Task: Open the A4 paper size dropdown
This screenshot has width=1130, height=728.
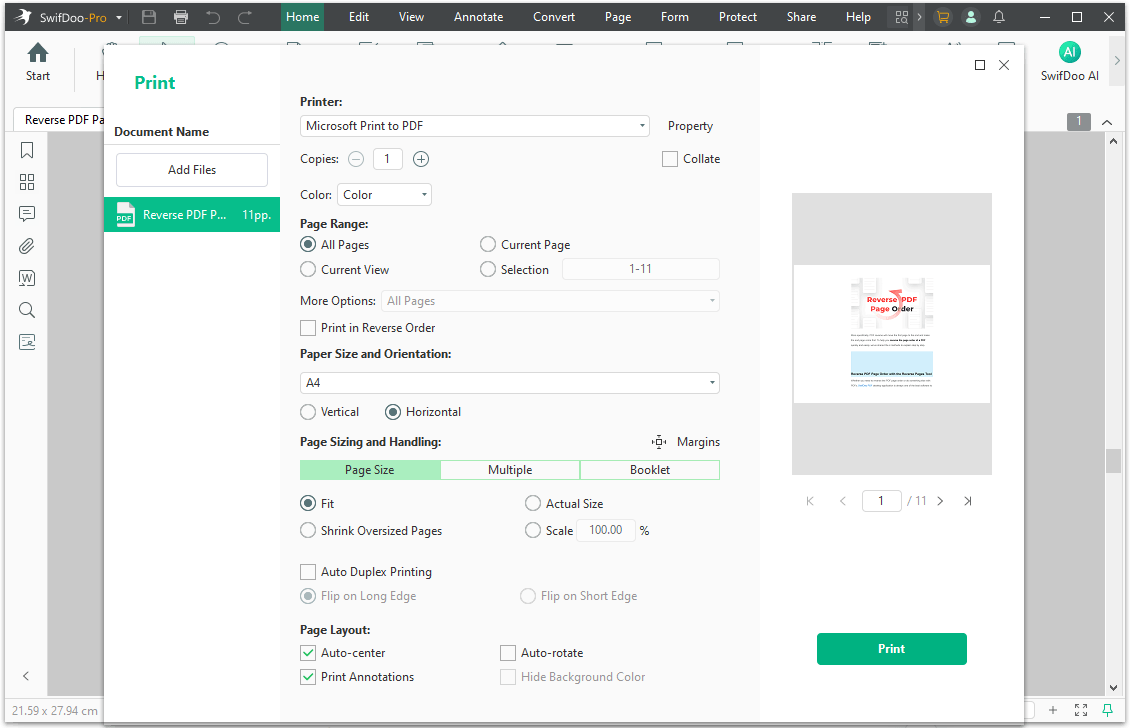Action: (510, 383)
